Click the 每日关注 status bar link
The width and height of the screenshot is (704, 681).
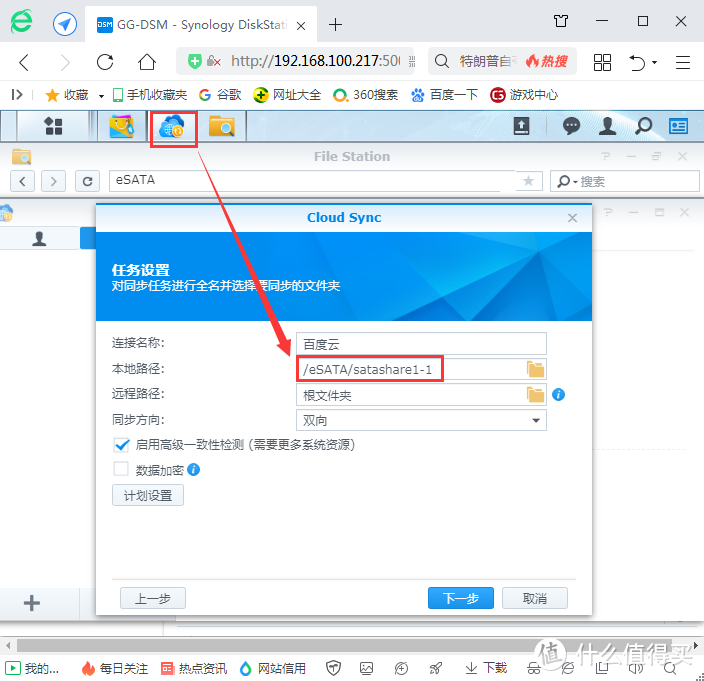(x=115, y=668)
